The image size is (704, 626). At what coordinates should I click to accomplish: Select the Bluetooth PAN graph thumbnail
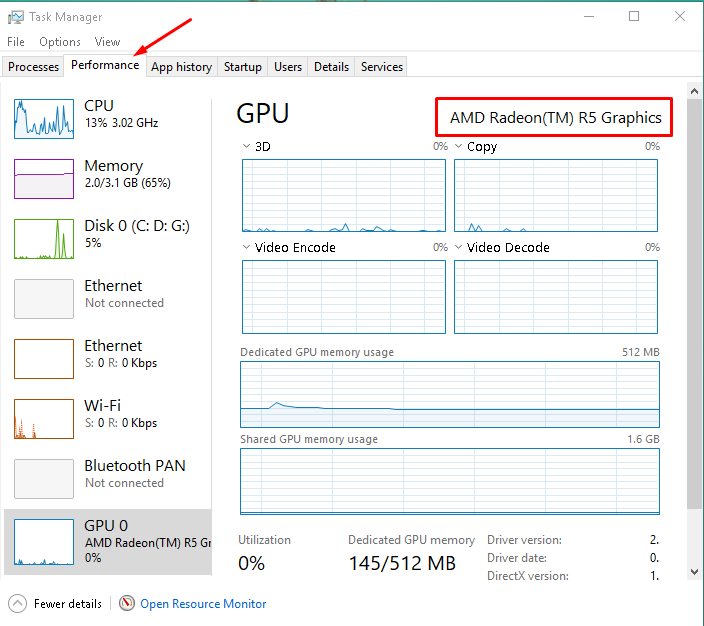(x=44, y=479)
